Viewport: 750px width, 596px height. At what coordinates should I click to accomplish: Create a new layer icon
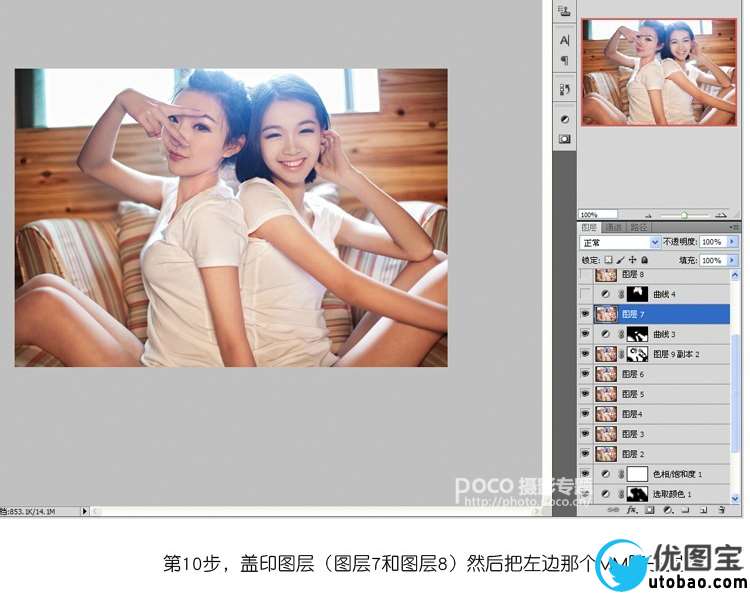click(703, 510)
